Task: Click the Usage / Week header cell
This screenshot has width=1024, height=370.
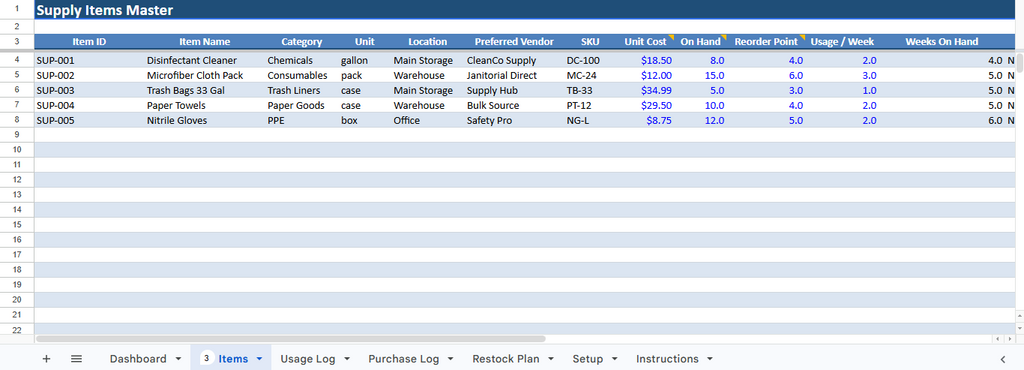Action: click(842, 41)
